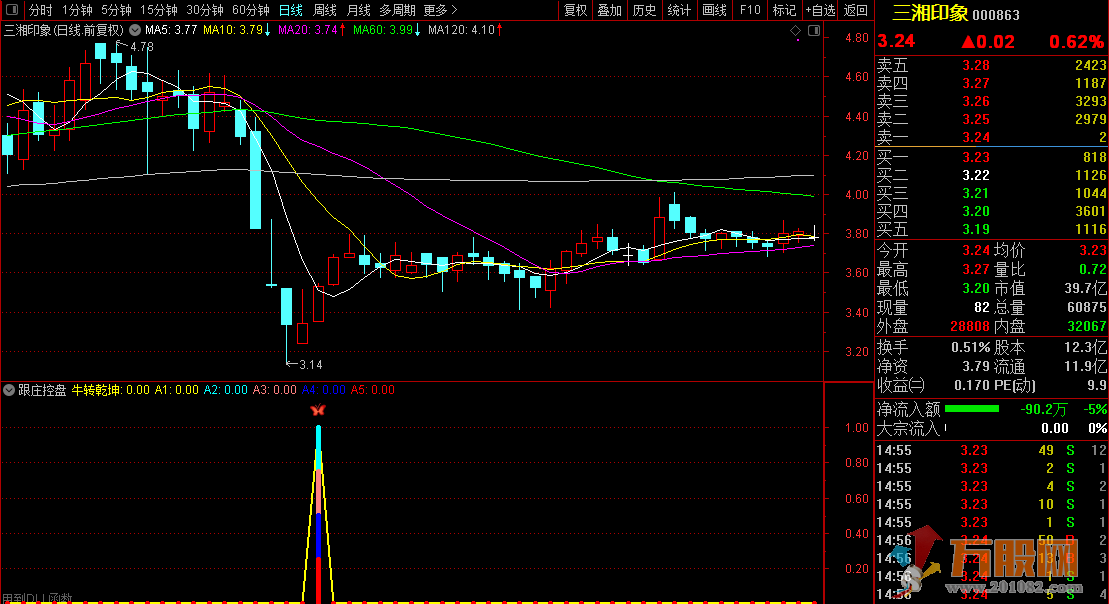Click the 卖一 ask row at 3.24
This screenshot has width=1109, height=604.
pos(992,137)
